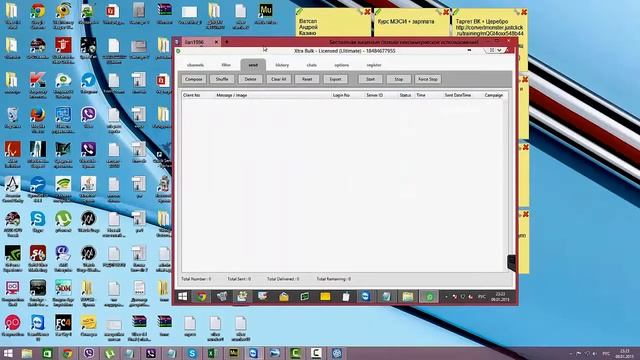The image size is (640, 360).
Task: Go to the chats tab
Action: [312, 65]
